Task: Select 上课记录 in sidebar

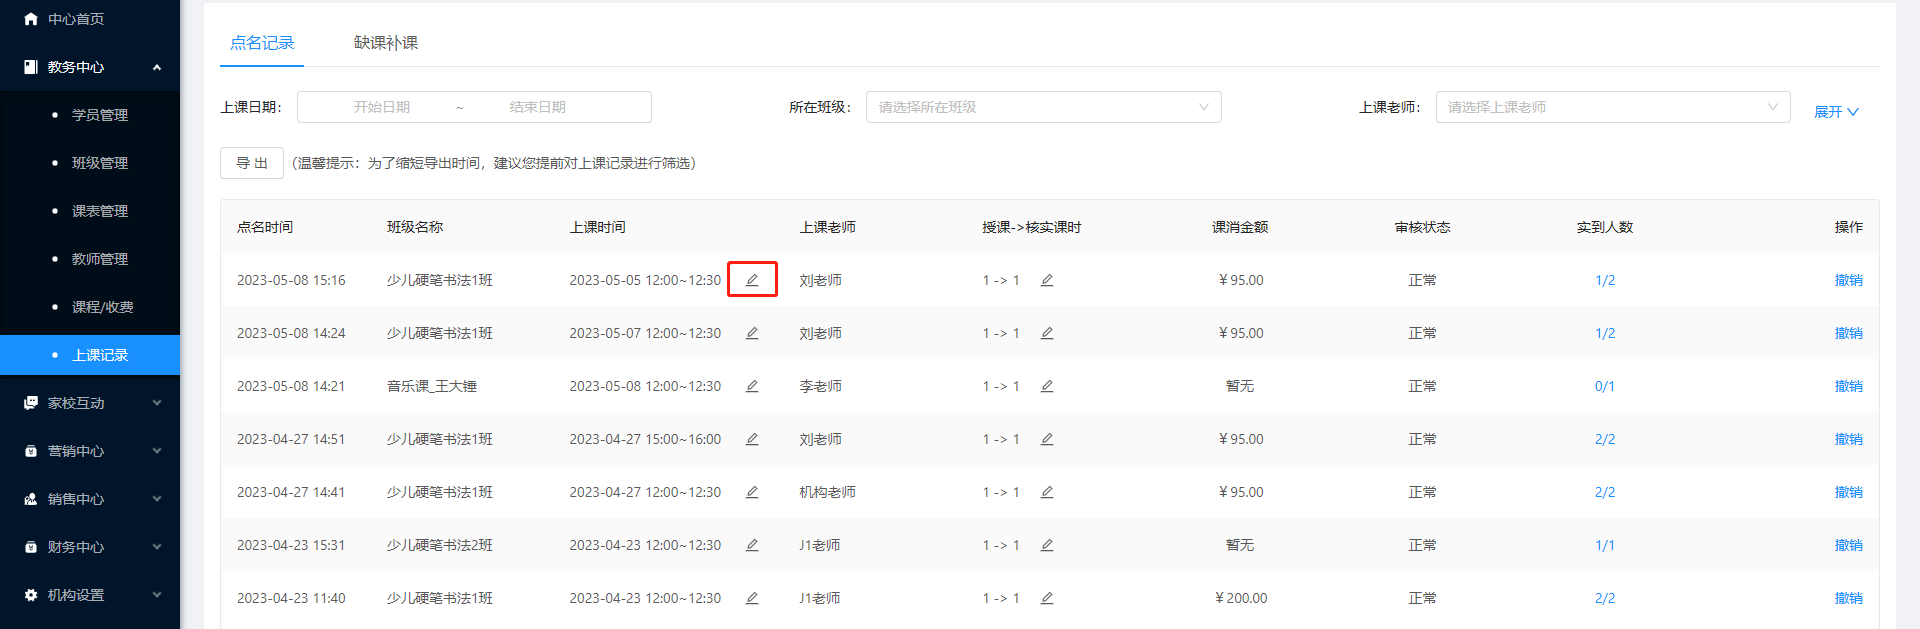Action: coord(90,355)
